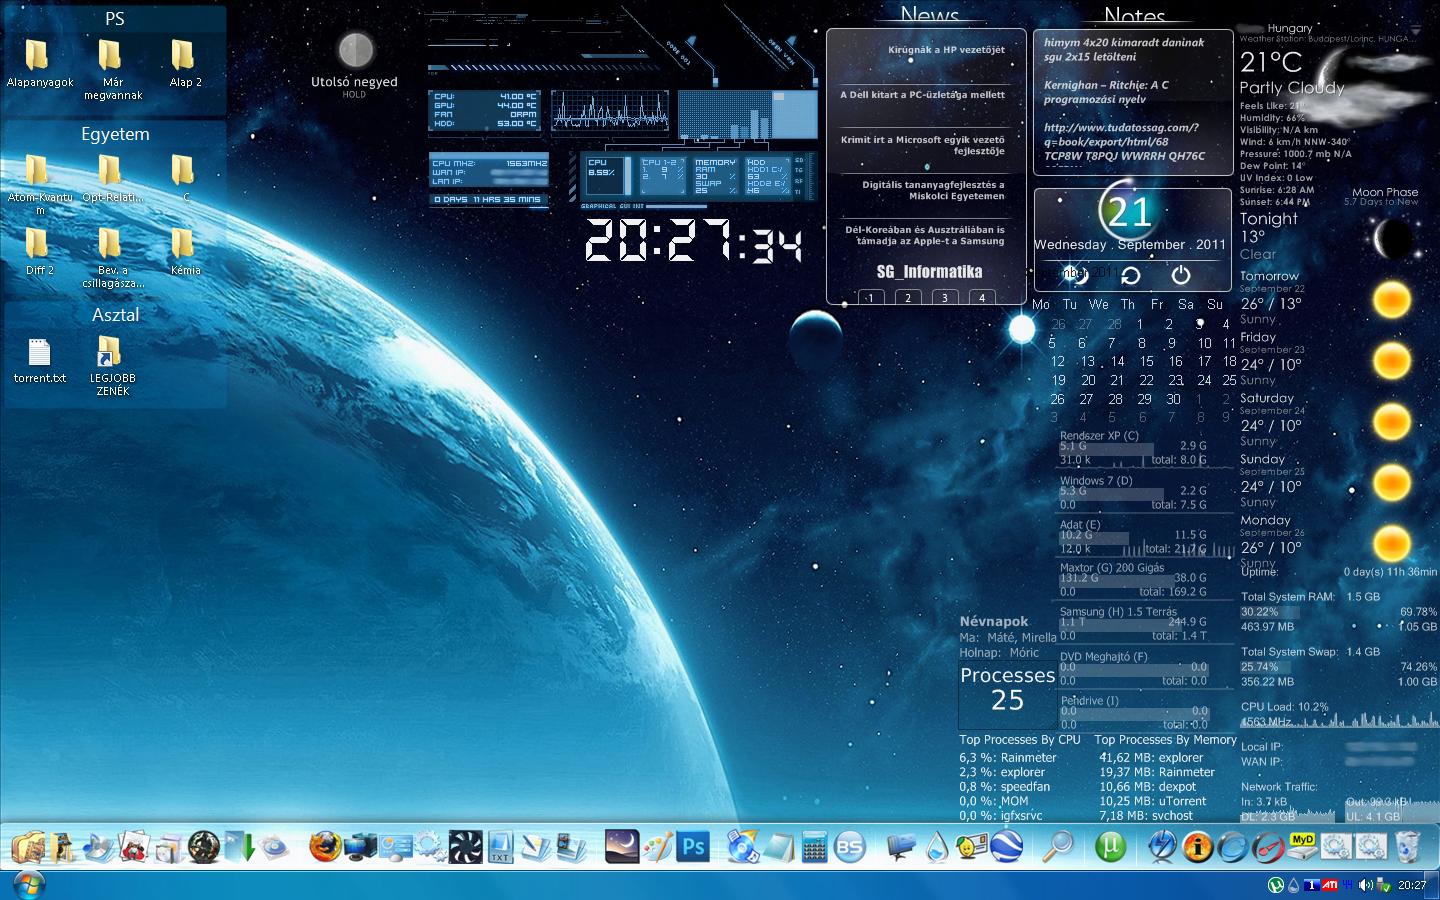Viewport: 1440px width, 900px height.
Task: Open the Már megvannak folder
Action: point(112,70)
